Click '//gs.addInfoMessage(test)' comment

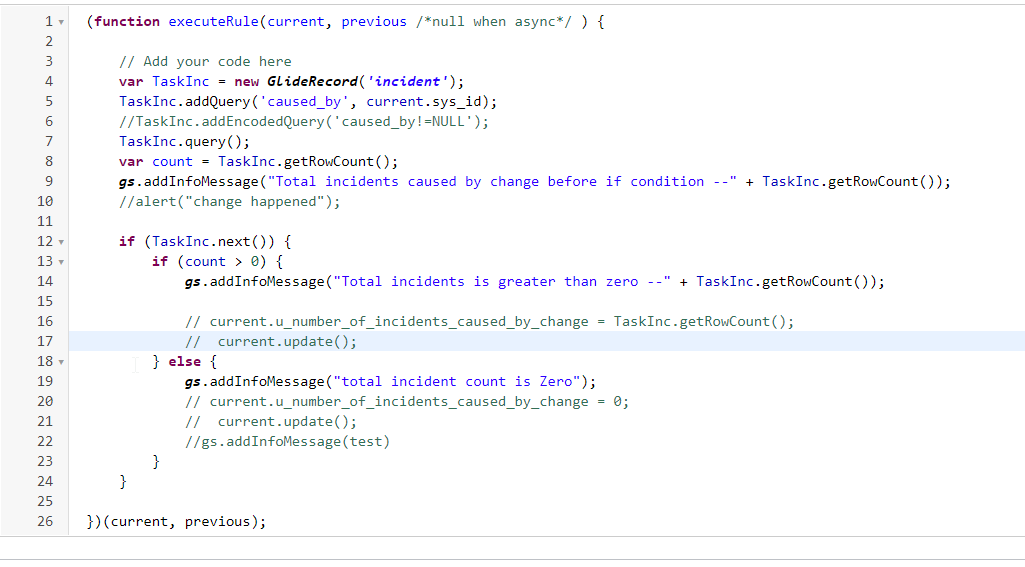click(287, 441)
